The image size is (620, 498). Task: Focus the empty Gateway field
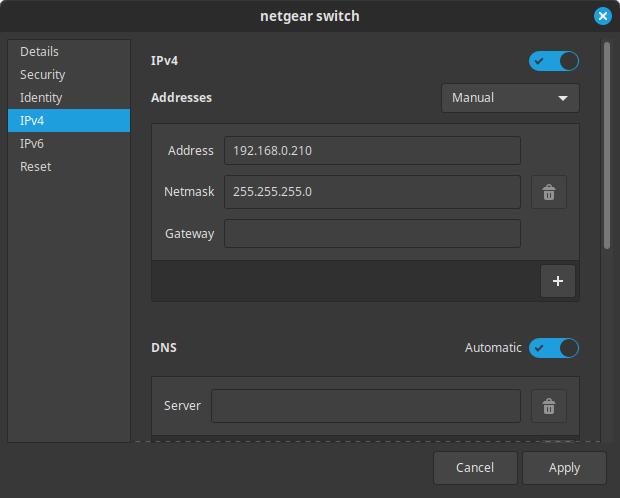(x=372, y=234)
